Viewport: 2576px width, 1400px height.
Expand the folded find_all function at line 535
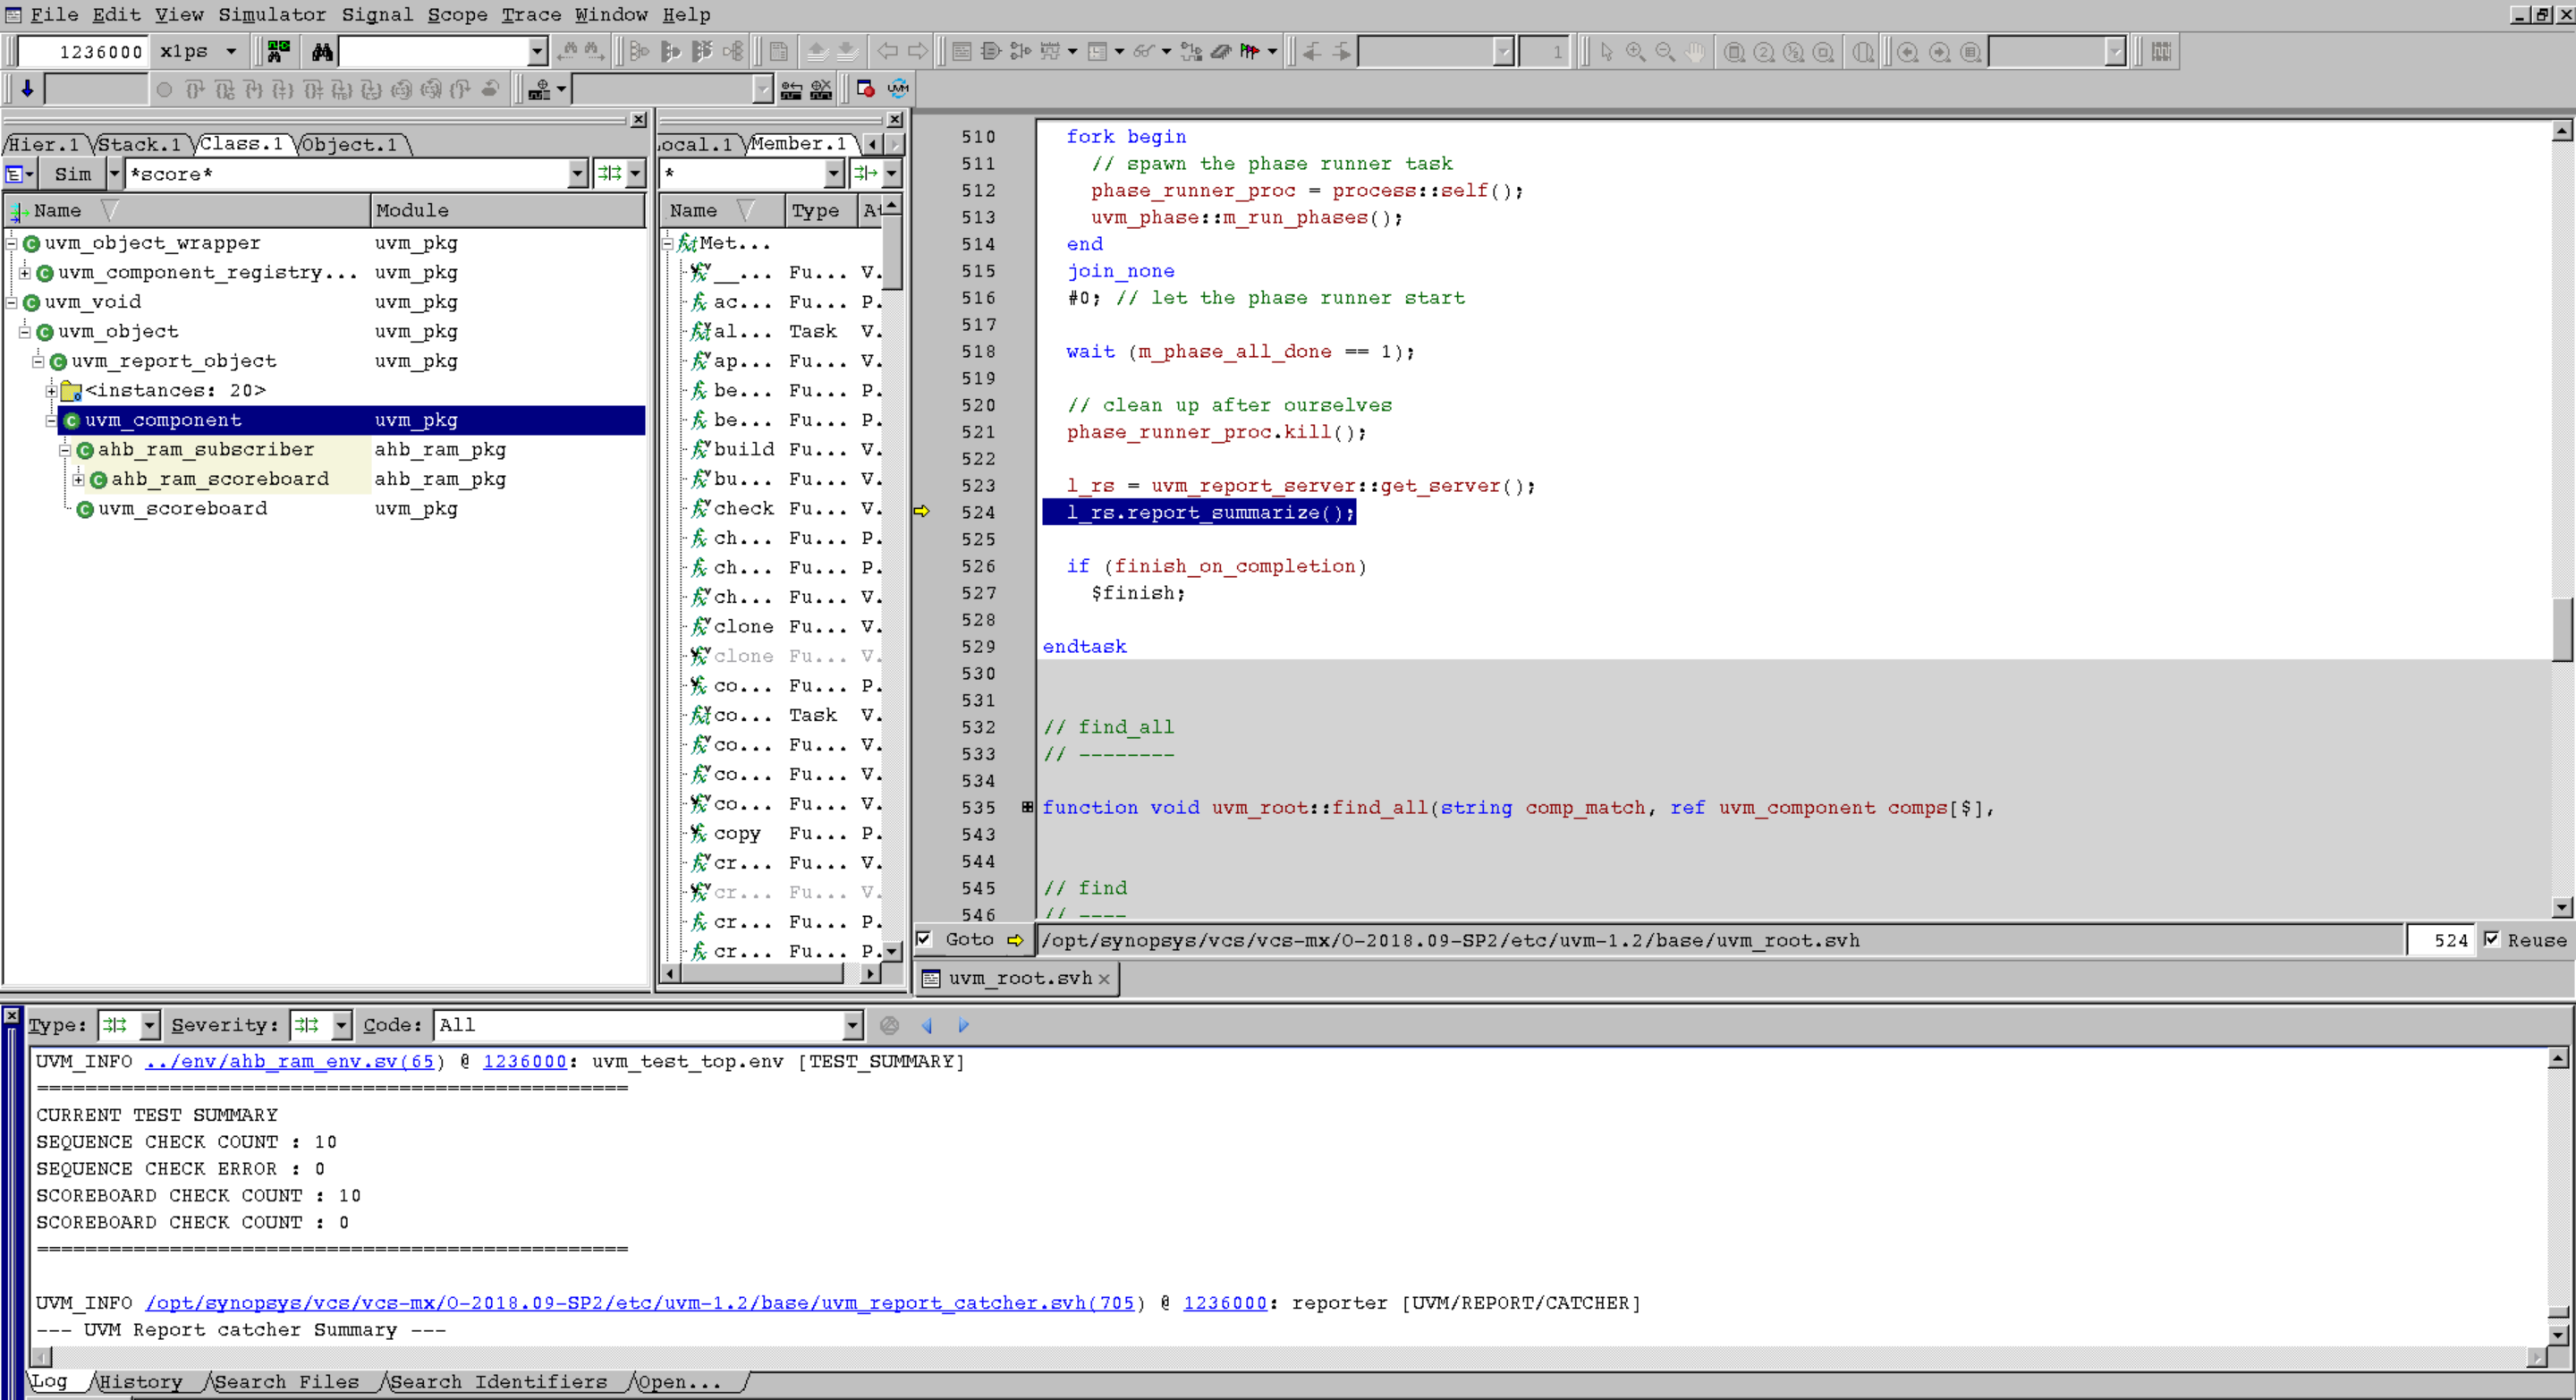pos(1027,807)
